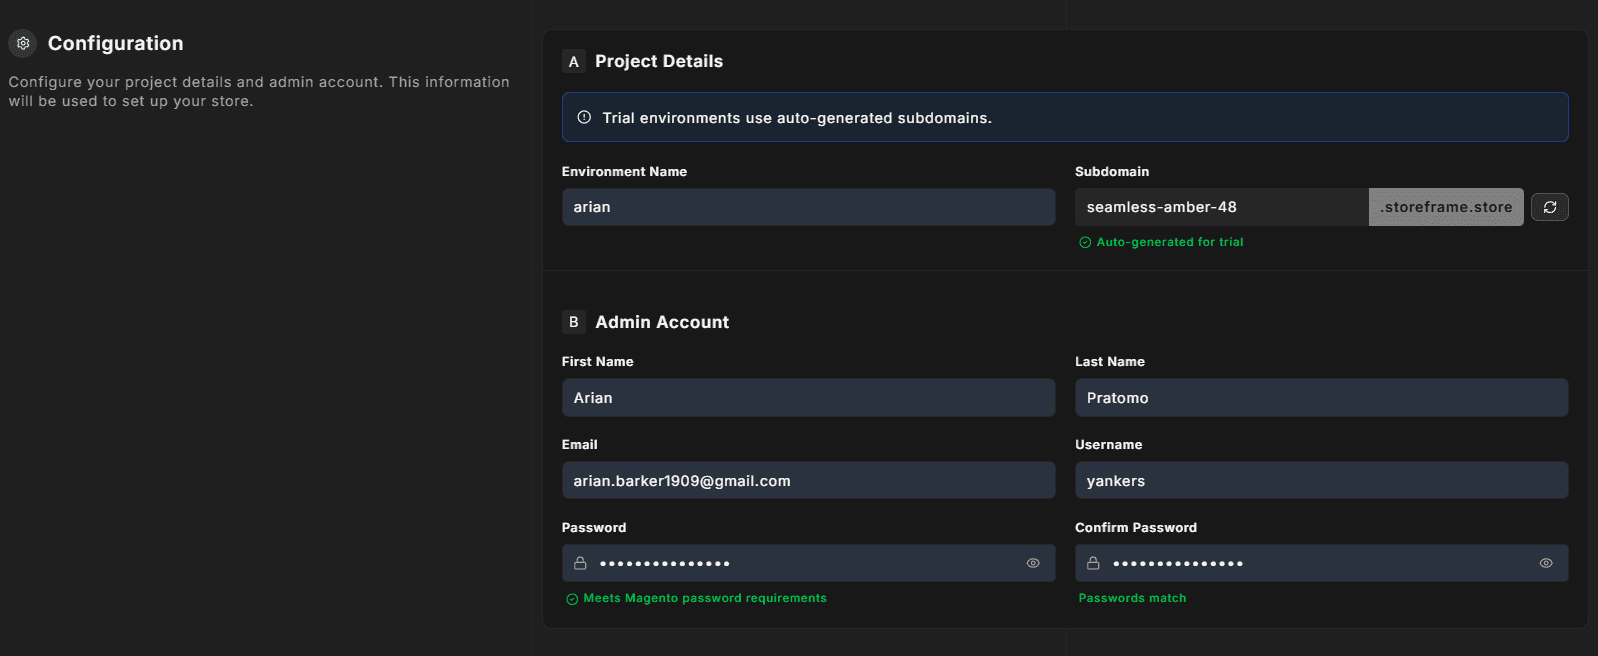The width and height of the screenshot is (1598, 656).
Task: Focus the Environment Name field
Action: (x=808, y=207)
